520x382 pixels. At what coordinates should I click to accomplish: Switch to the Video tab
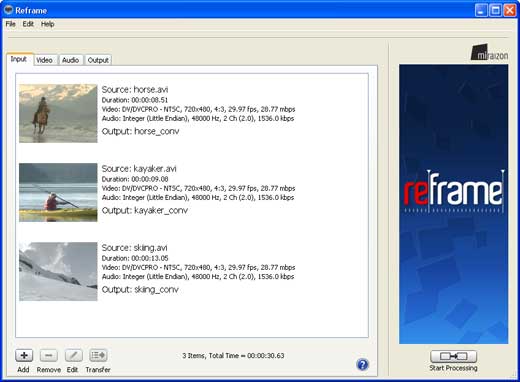[45, 60]
